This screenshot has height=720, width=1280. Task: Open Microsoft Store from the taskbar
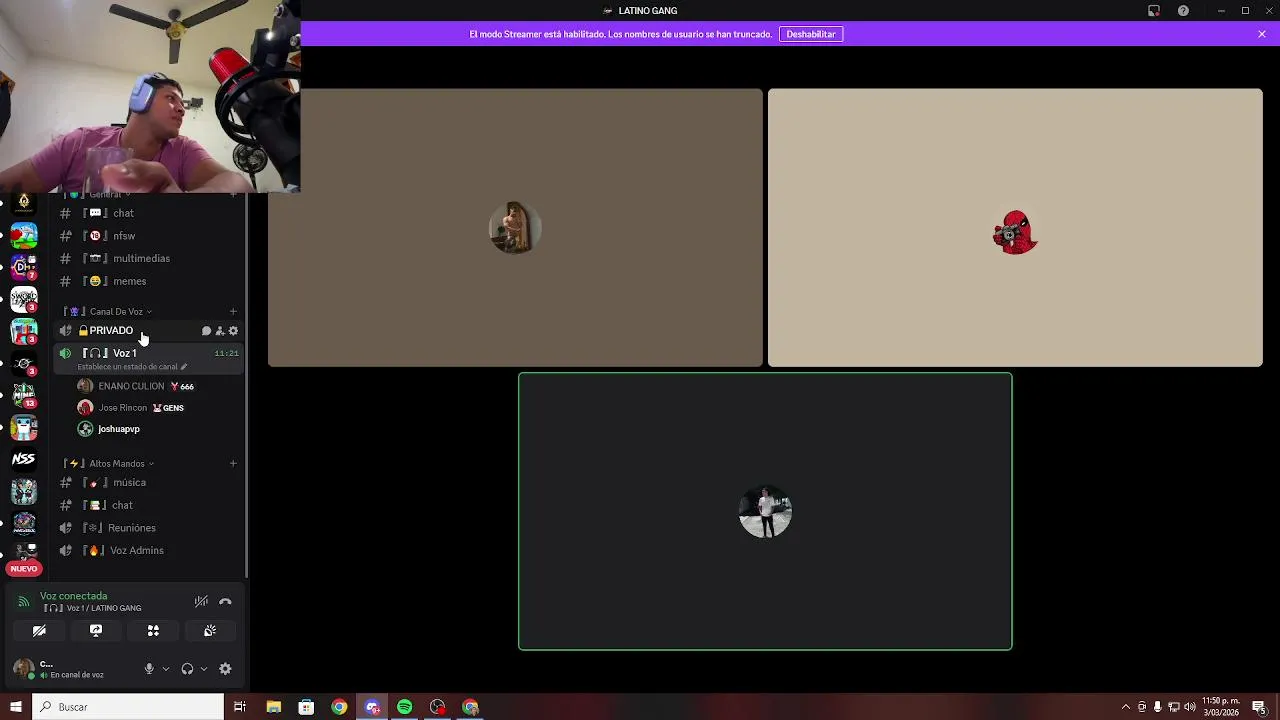[306, 707]
